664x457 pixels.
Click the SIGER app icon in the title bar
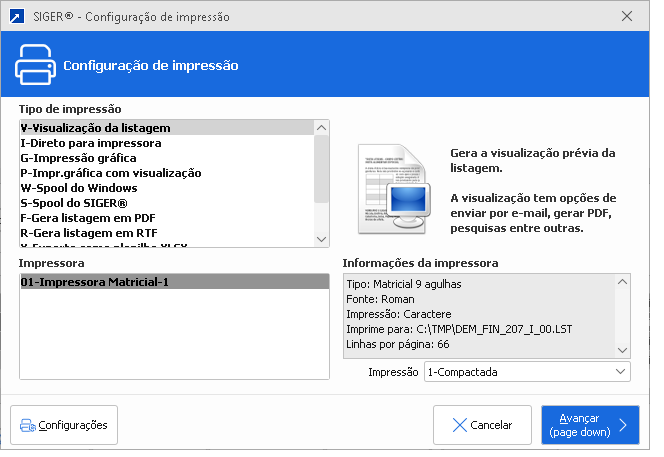tap(17, 17)
